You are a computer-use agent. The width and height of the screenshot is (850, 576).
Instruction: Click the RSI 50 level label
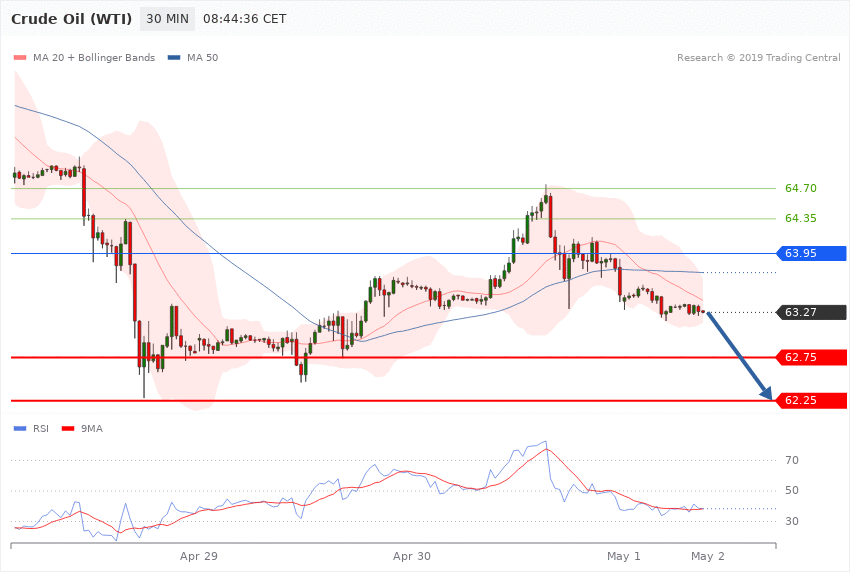792,490
